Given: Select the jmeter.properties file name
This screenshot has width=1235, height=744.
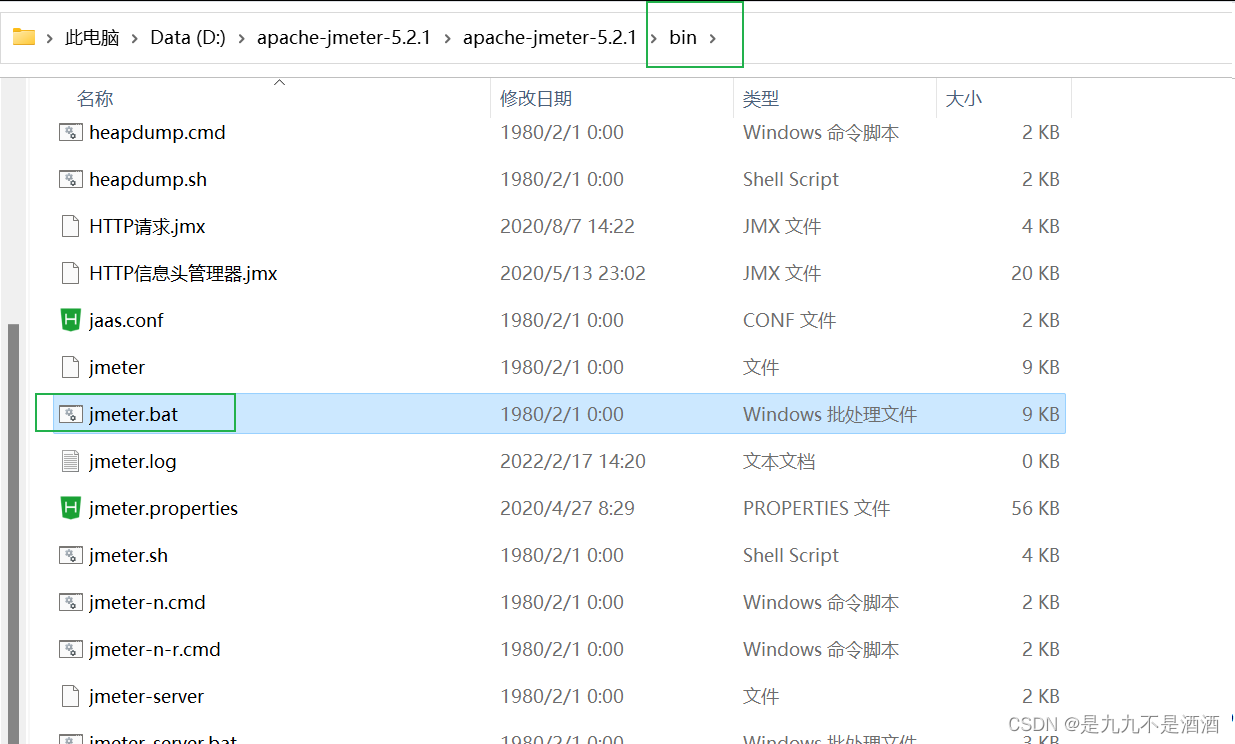Looking at the screenshot, I should (163, 508).
